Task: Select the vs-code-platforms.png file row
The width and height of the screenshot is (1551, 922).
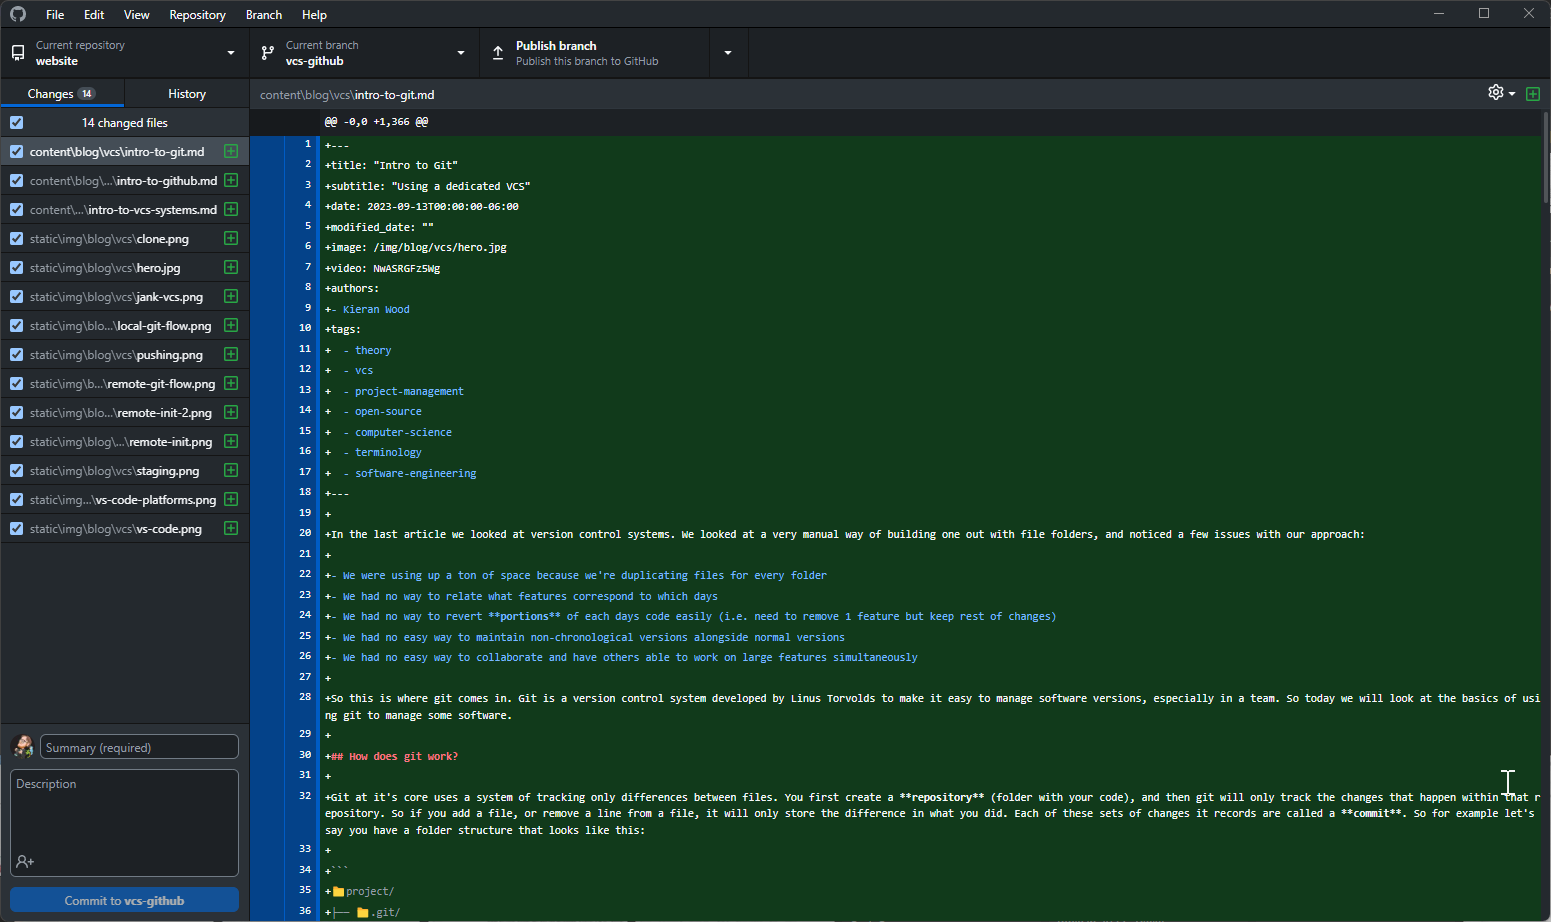Action: tap(124, 499)
